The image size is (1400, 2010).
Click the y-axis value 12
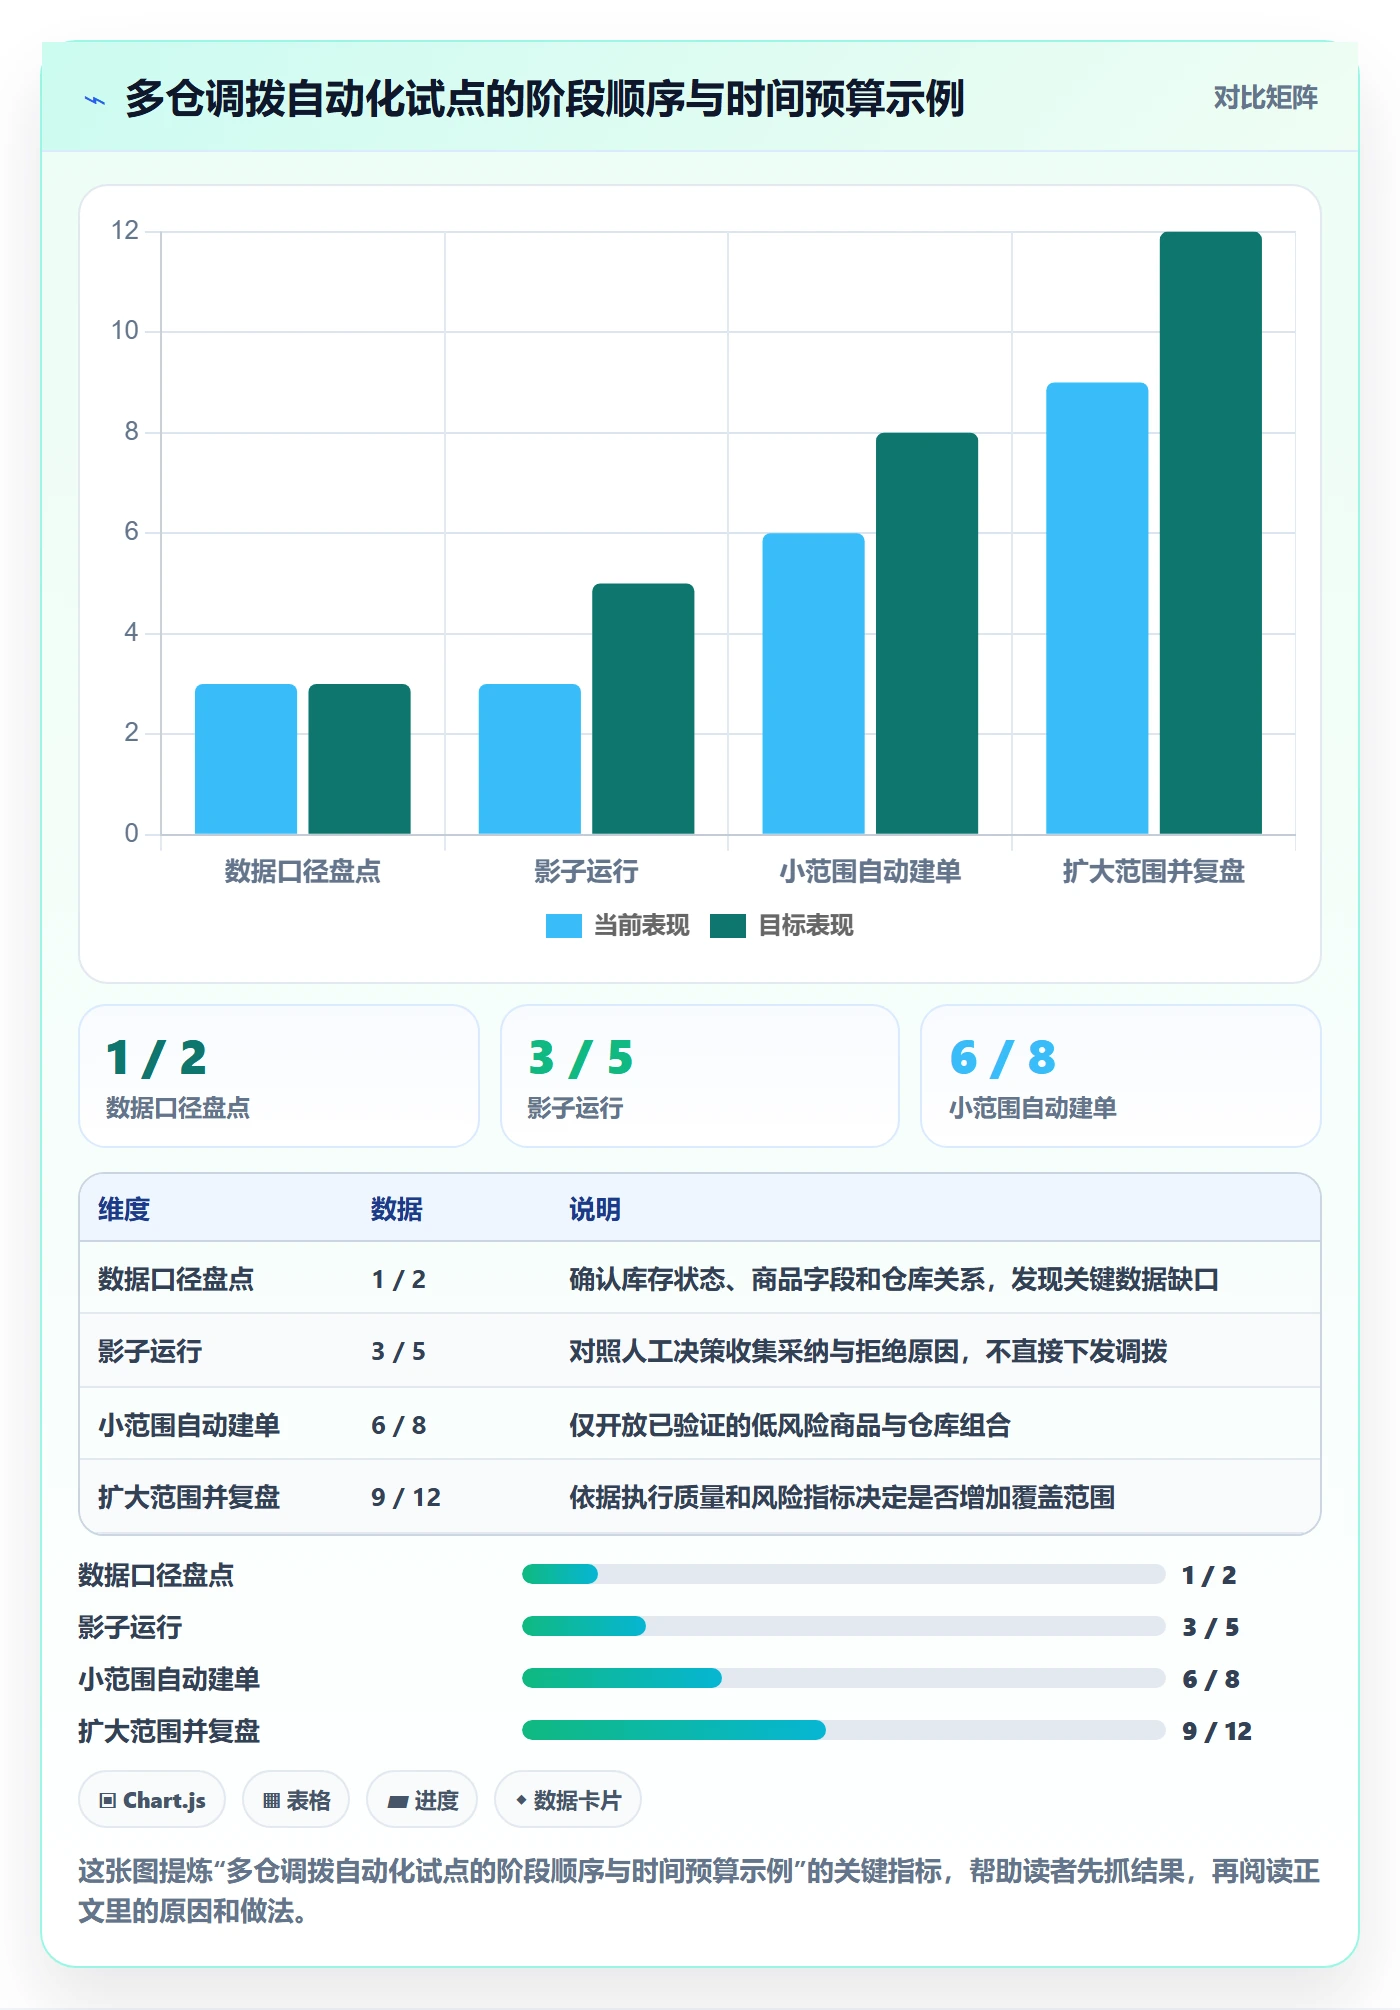pyautogui.click(x=125, y=231)
